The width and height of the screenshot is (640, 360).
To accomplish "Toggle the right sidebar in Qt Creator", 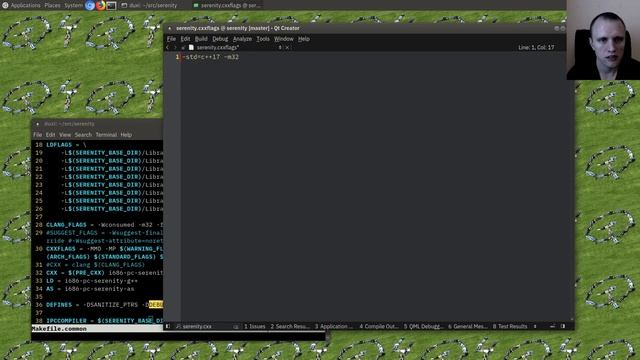I will point(563,326).
